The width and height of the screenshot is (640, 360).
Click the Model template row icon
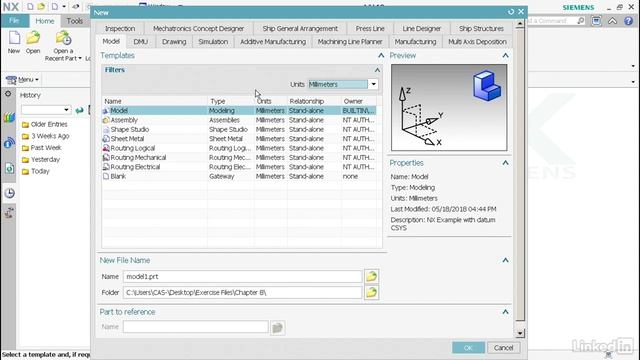[106, 111]
